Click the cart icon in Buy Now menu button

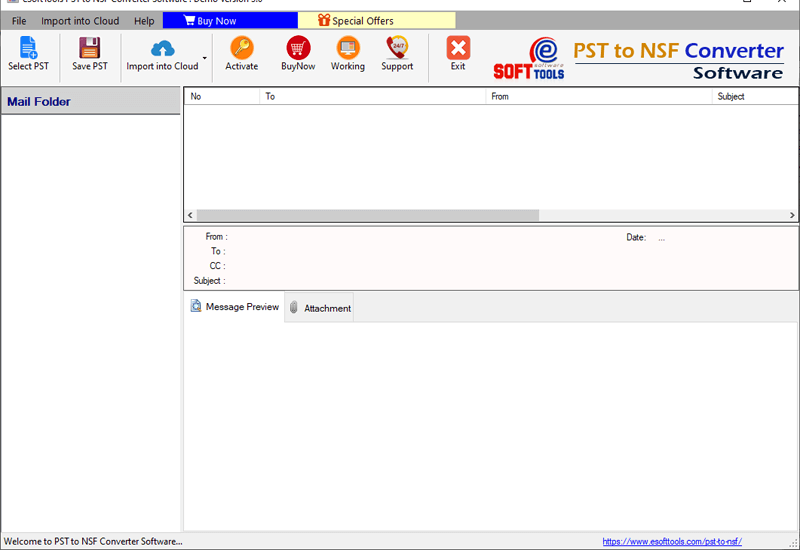[189, 20]
